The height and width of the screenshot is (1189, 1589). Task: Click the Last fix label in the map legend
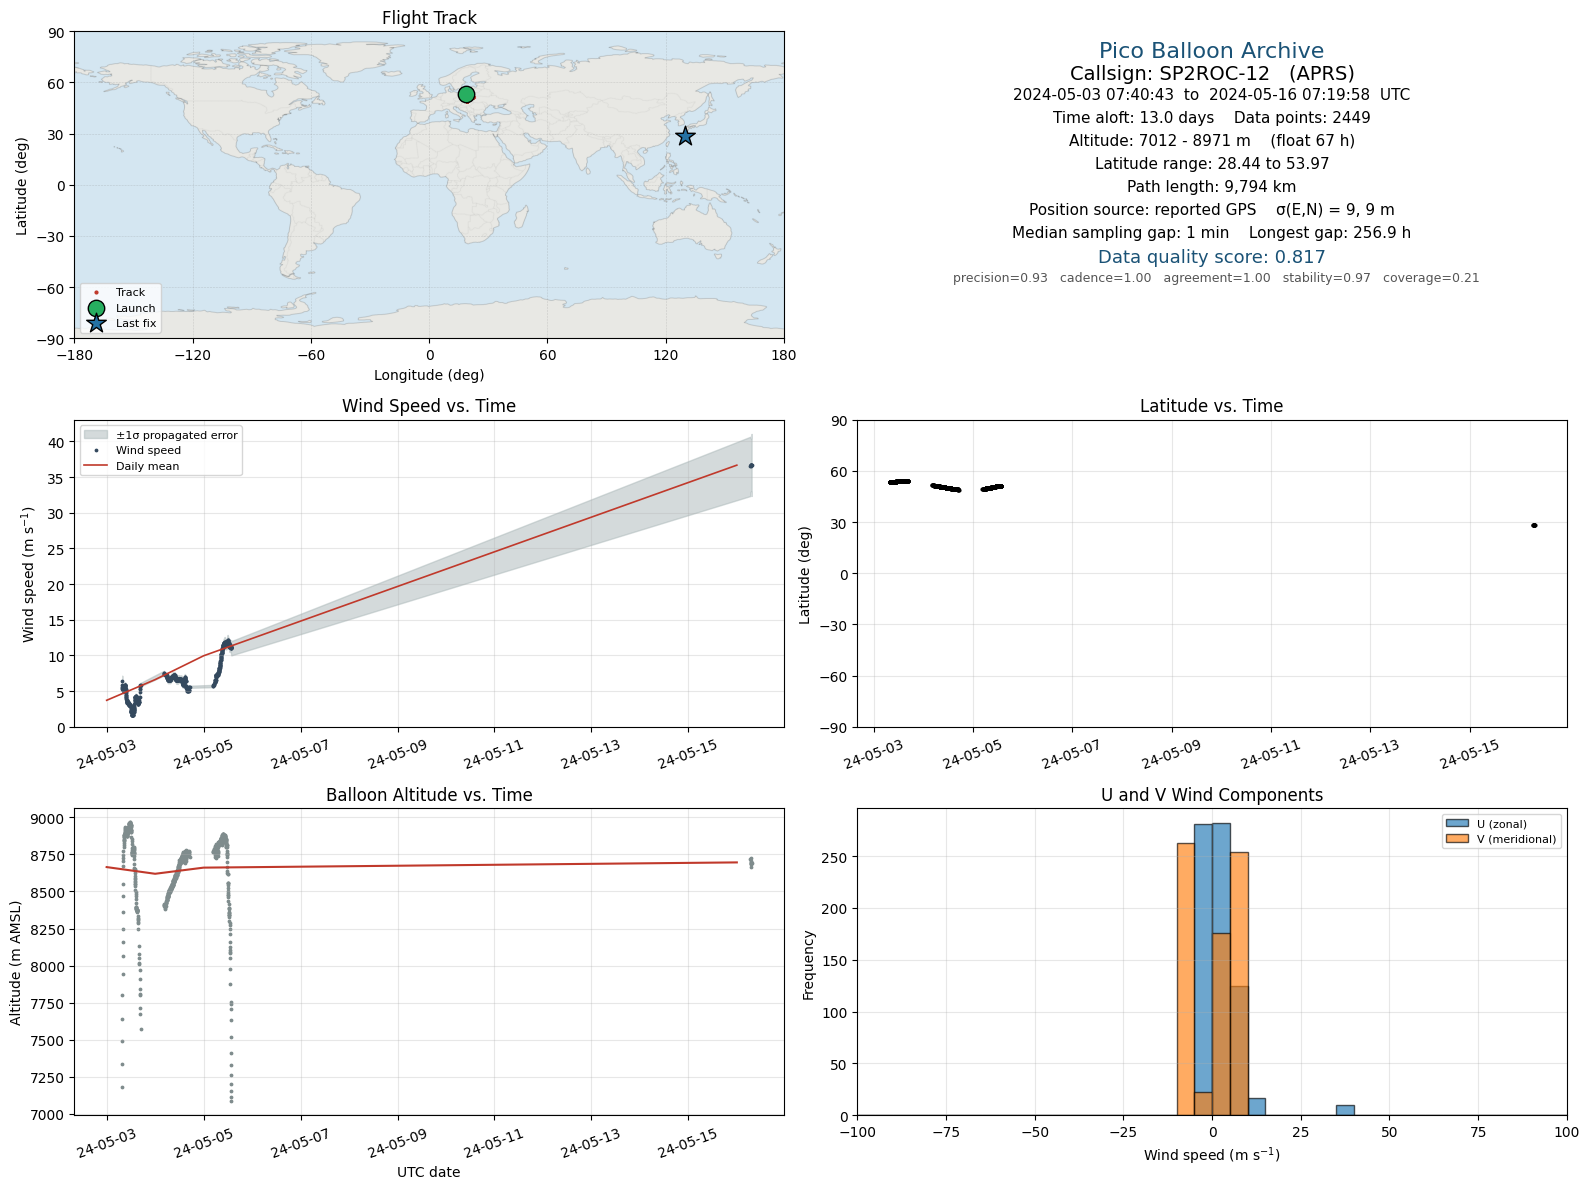coord(136,324)
